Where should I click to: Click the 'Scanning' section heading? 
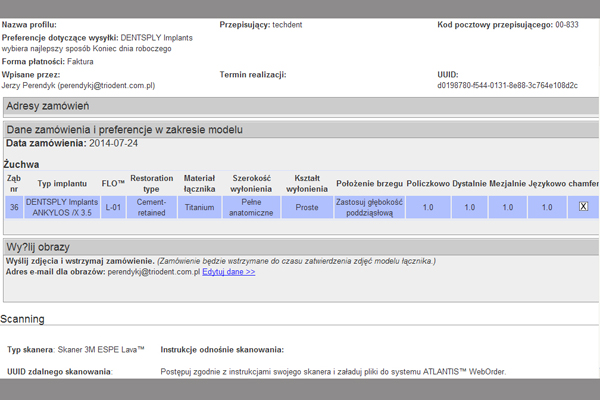click(22, 319)
